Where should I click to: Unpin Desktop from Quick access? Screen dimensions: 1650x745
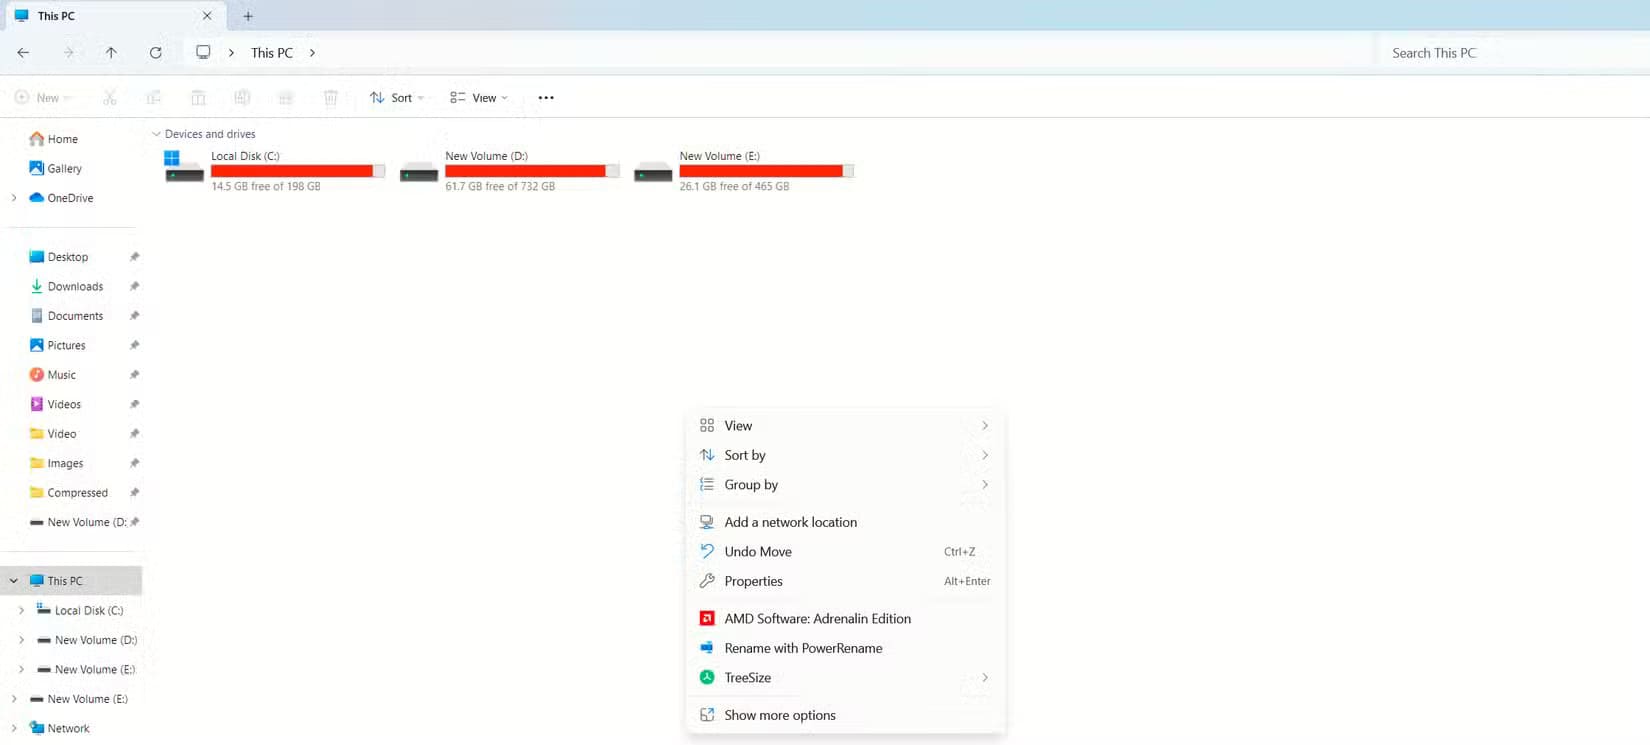(134, 257)
